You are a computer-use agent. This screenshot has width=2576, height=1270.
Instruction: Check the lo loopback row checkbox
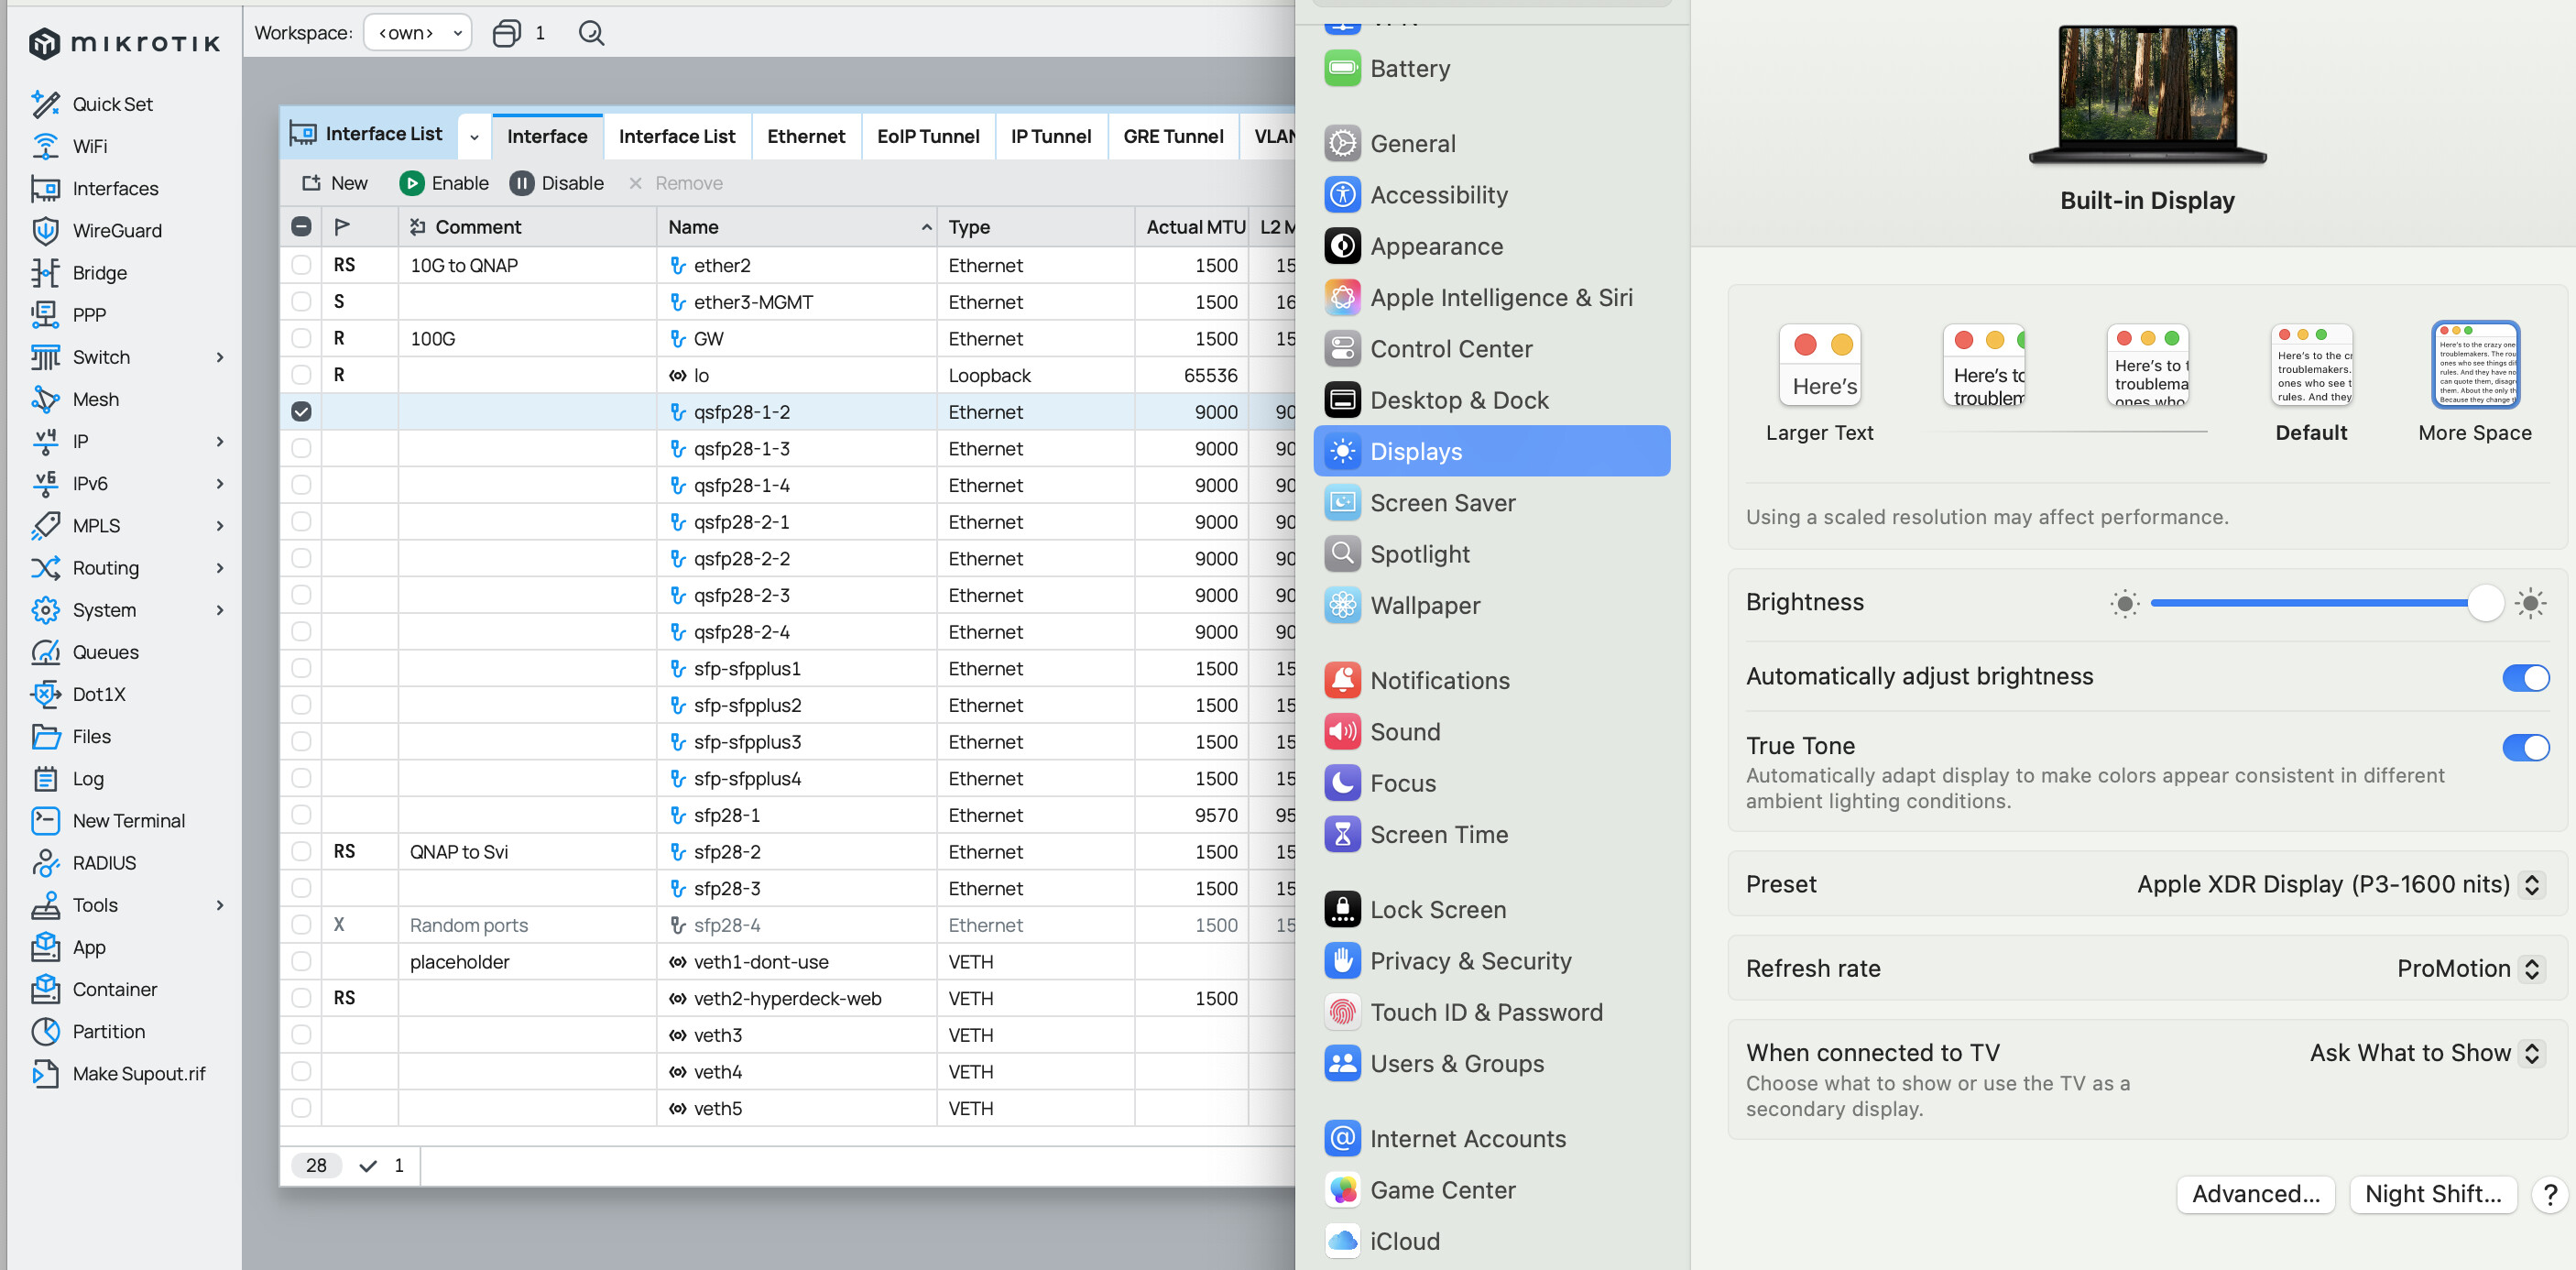(301, 375)
